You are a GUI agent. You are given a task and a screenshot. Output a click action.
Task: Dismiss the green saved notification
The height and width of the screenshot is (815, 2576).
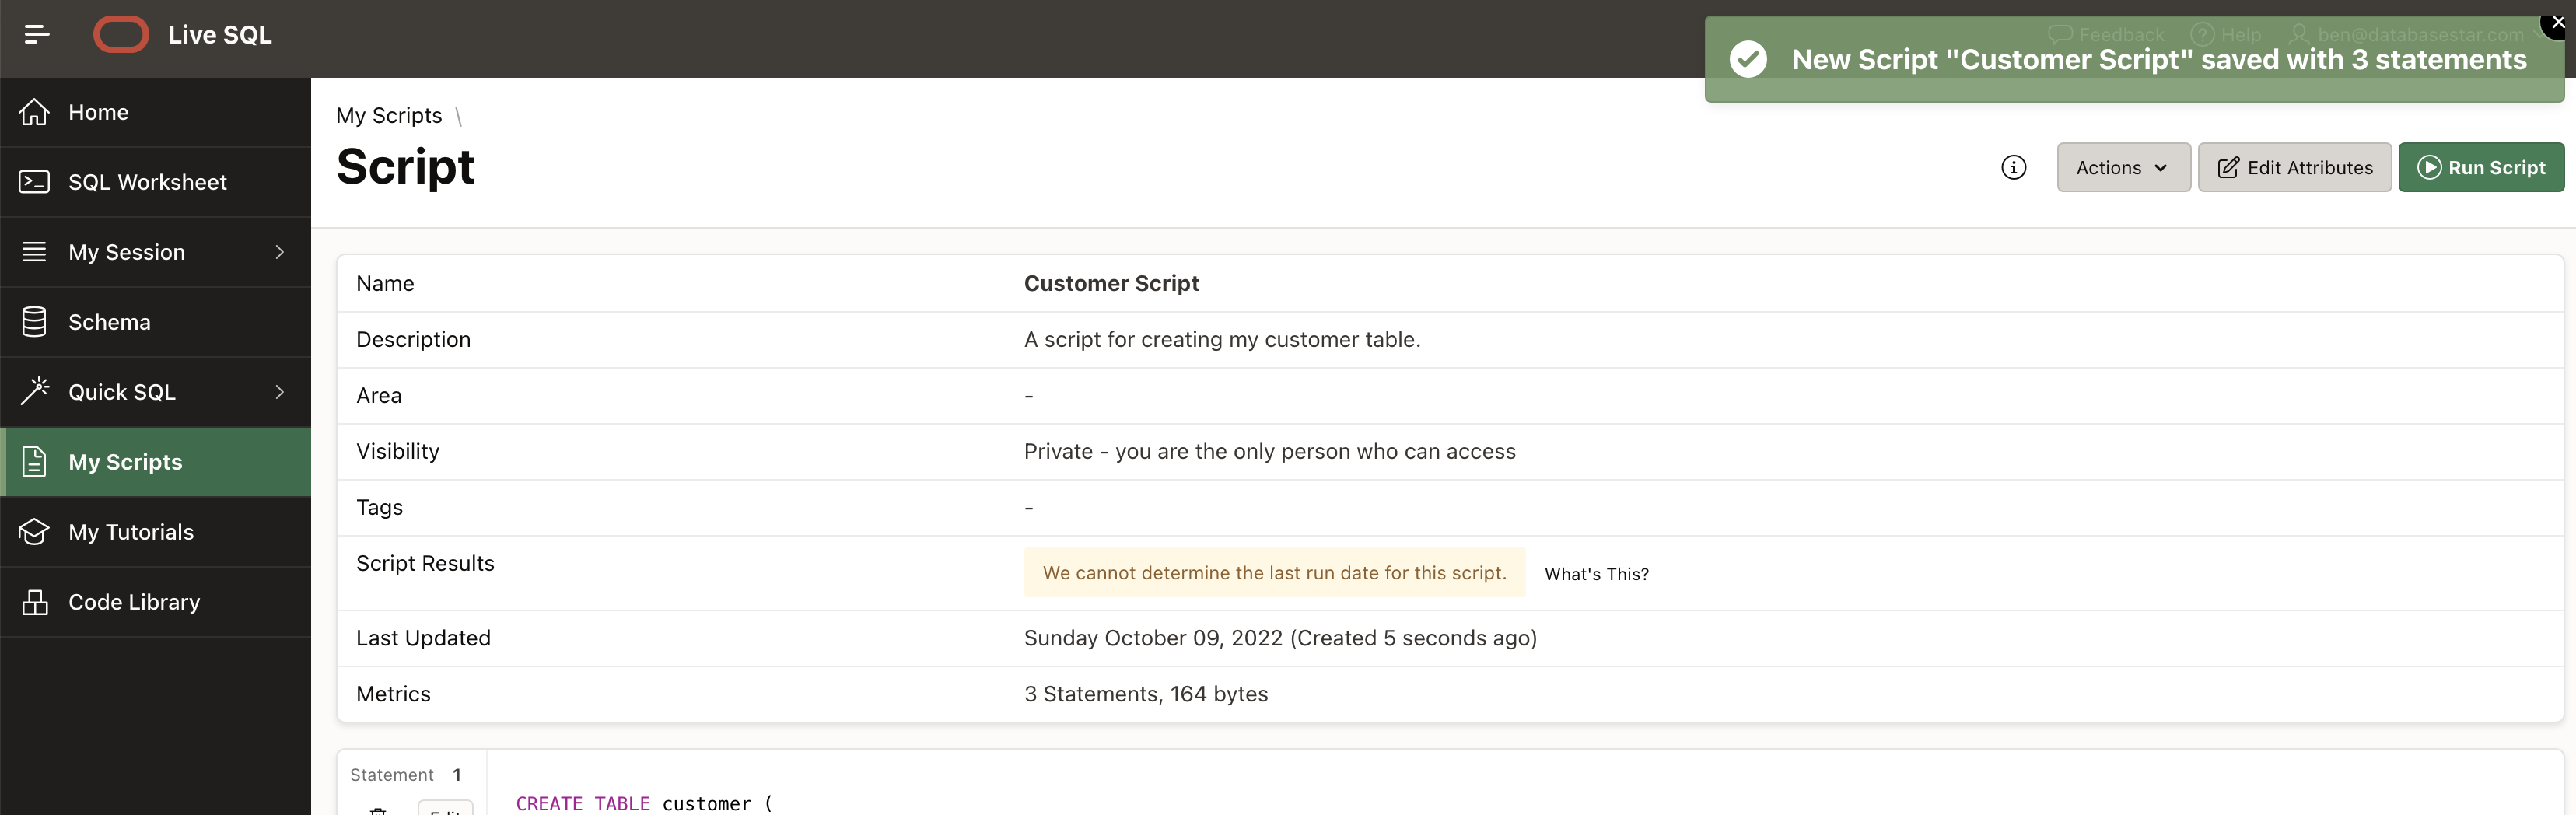[x=2557, y=22]
